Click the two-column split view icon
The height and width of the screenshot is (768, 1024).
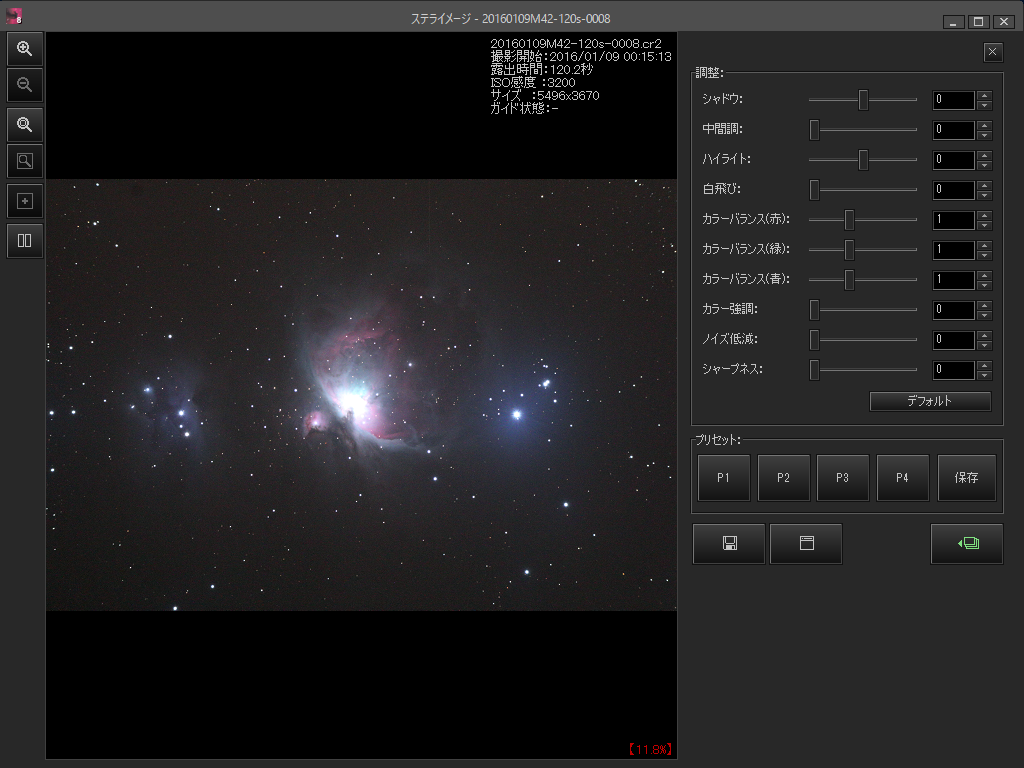tap(25, 240)
